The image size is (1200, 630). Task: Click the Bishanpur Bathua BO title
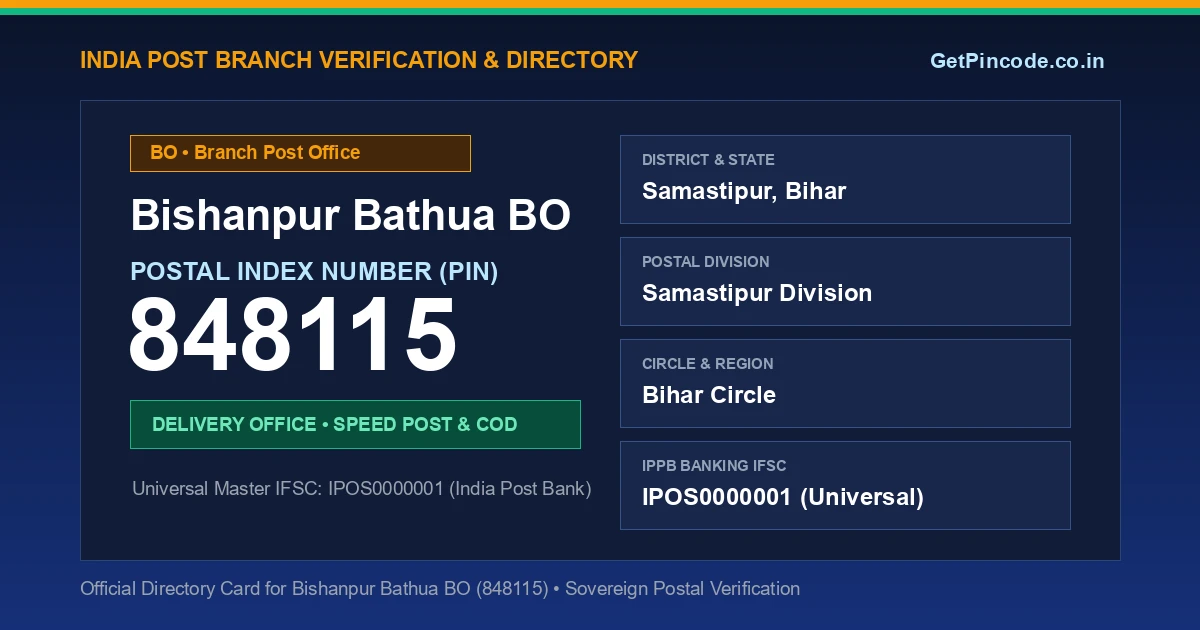351,215
